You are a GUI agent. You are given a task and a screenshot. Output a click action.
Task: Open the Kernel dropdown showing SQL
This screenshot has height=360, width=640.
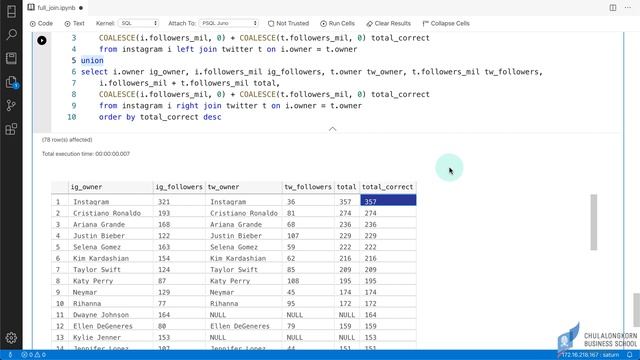138,23
